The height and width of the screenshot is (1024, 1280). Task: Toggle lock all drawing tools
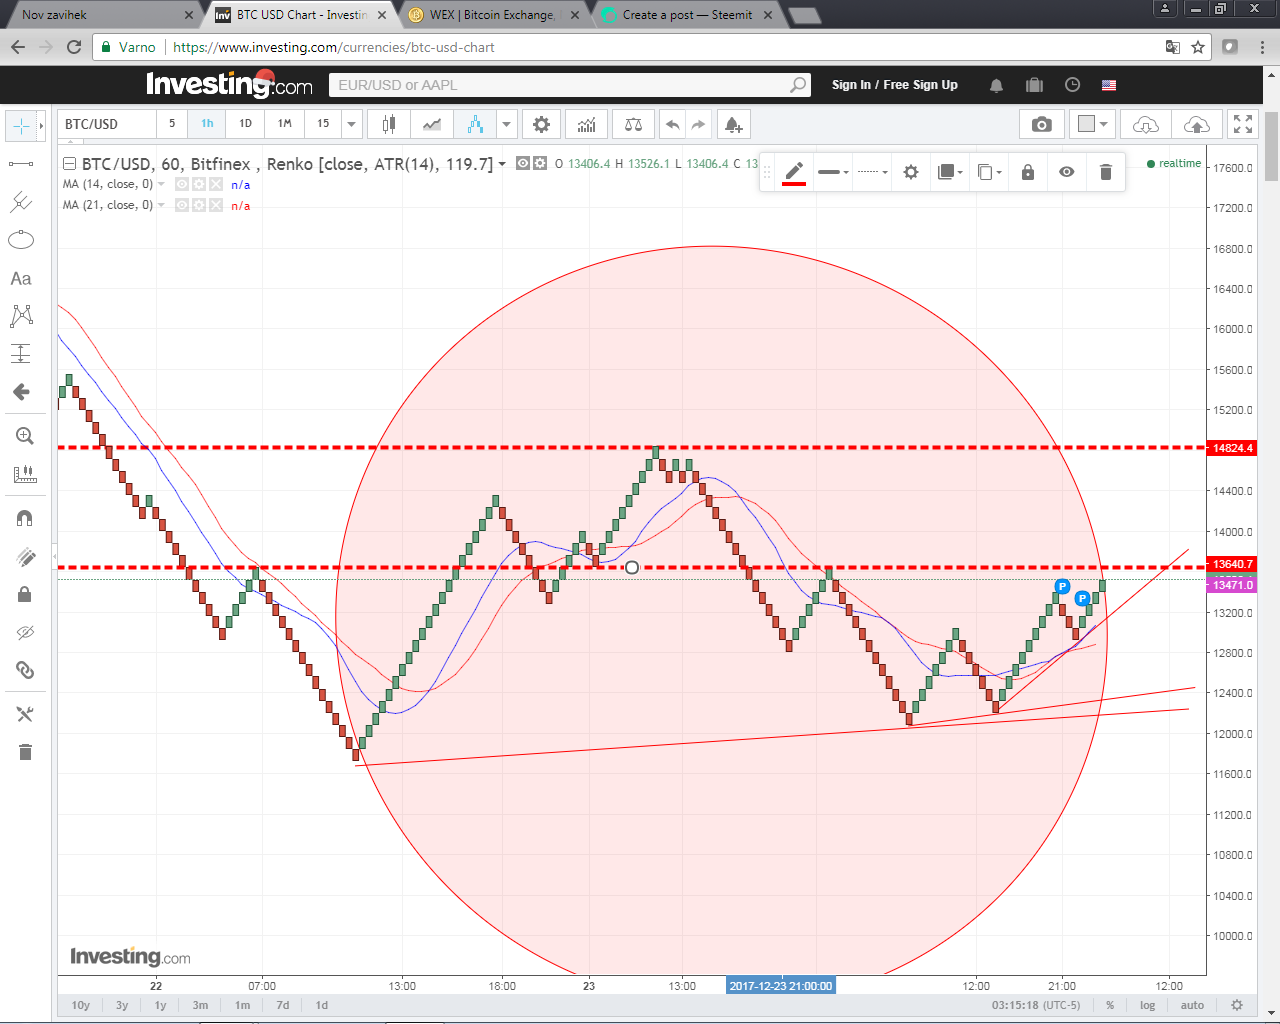(25, 594)
